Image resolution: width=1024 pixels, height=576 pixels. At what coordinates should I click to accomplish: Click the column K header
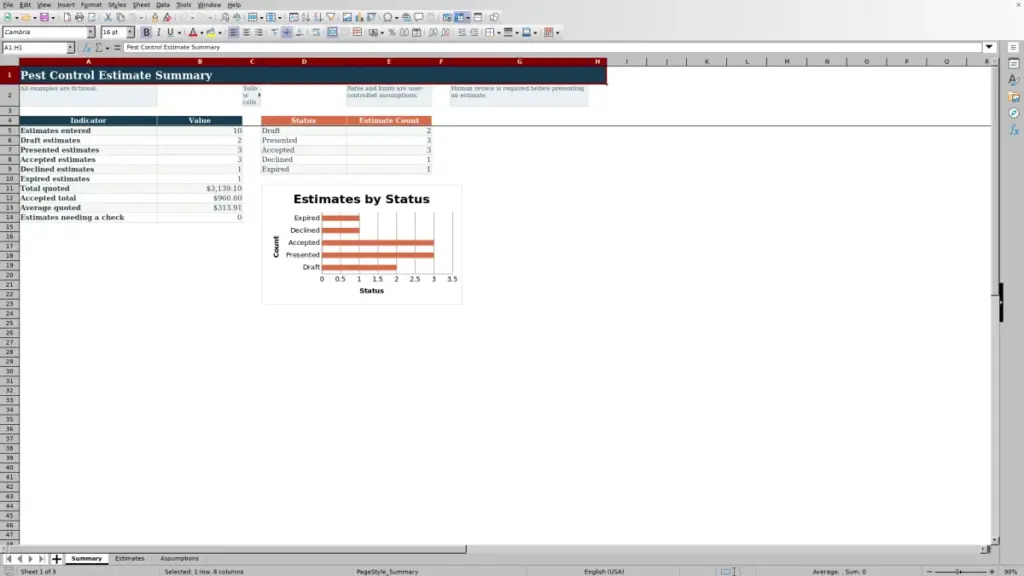coord(707,61)
